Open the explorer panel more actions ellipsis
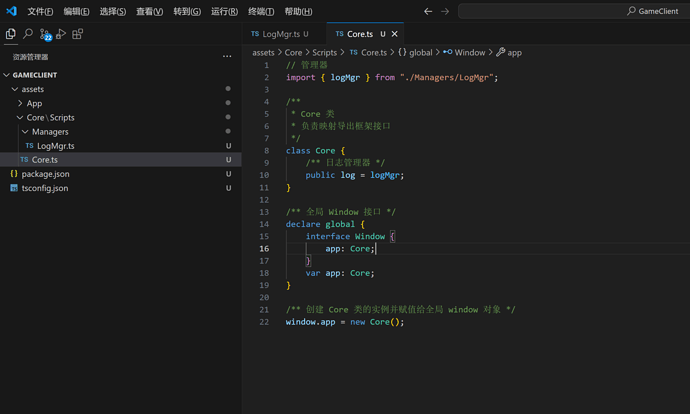Viewport: 690px width, 414px height. click(227, 57)
